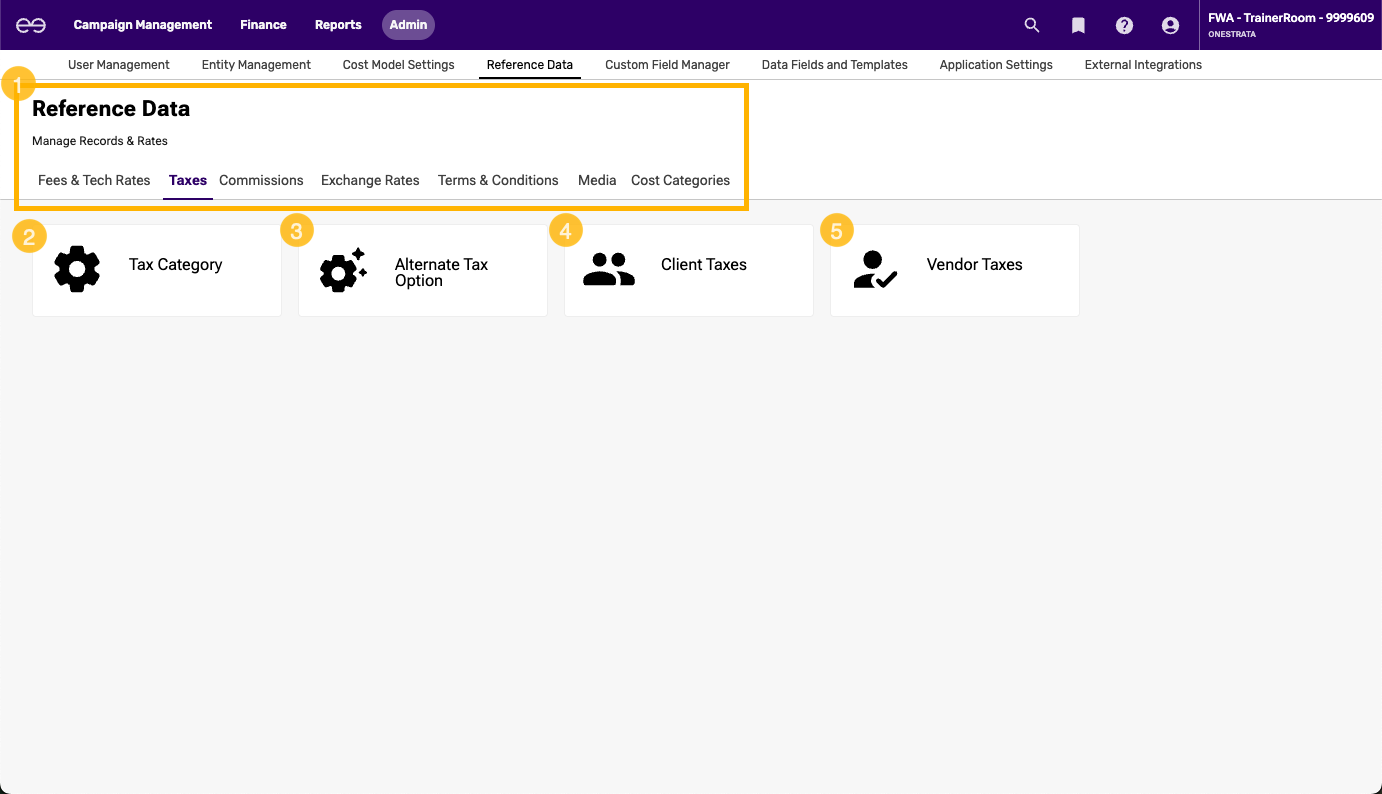Image resolution: width=1382 pixels, height=794 pixels.
Task: Go to the Cost Categories tab
Action: click(x=680, y=181)
